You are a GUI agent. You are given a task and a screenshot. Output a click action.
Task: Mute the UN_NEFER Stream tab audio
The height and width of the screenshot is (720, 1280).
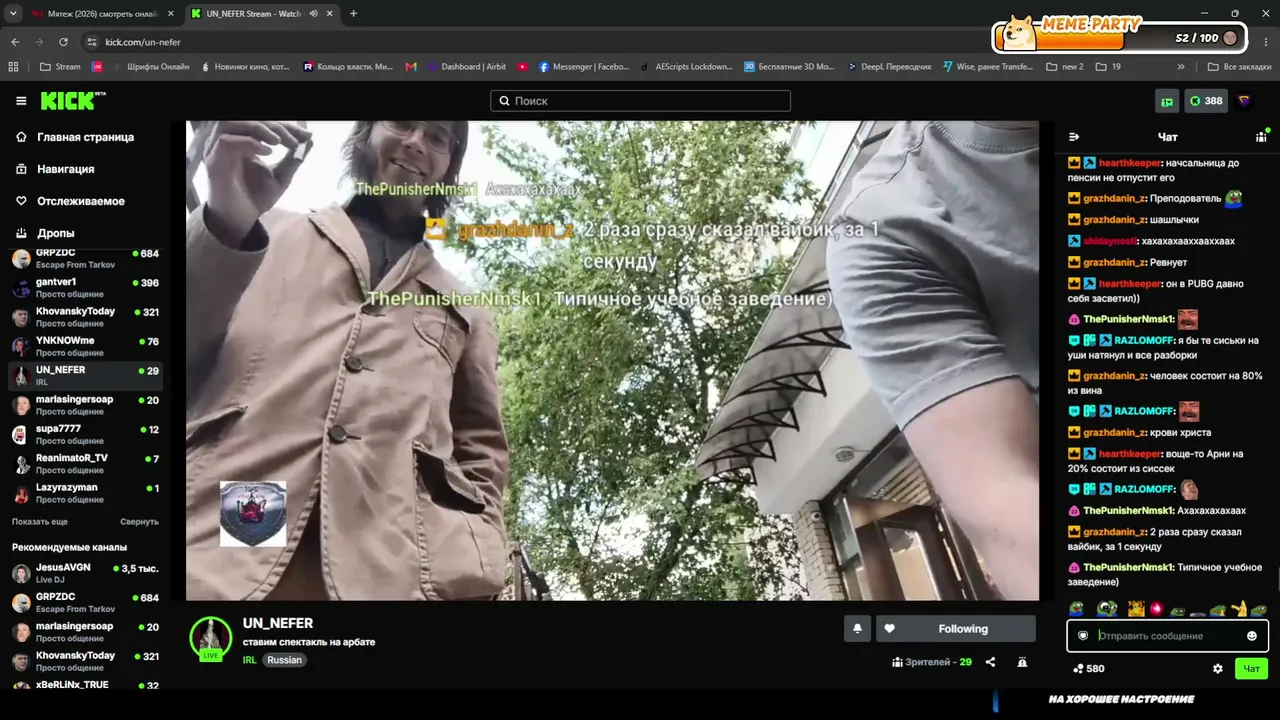[313, 14]
